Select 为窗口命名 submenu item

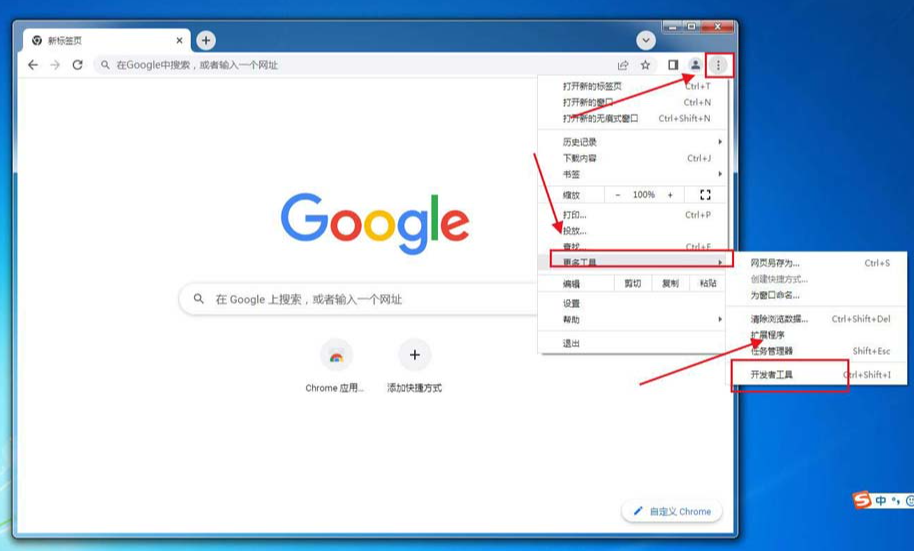click(817, 295)
